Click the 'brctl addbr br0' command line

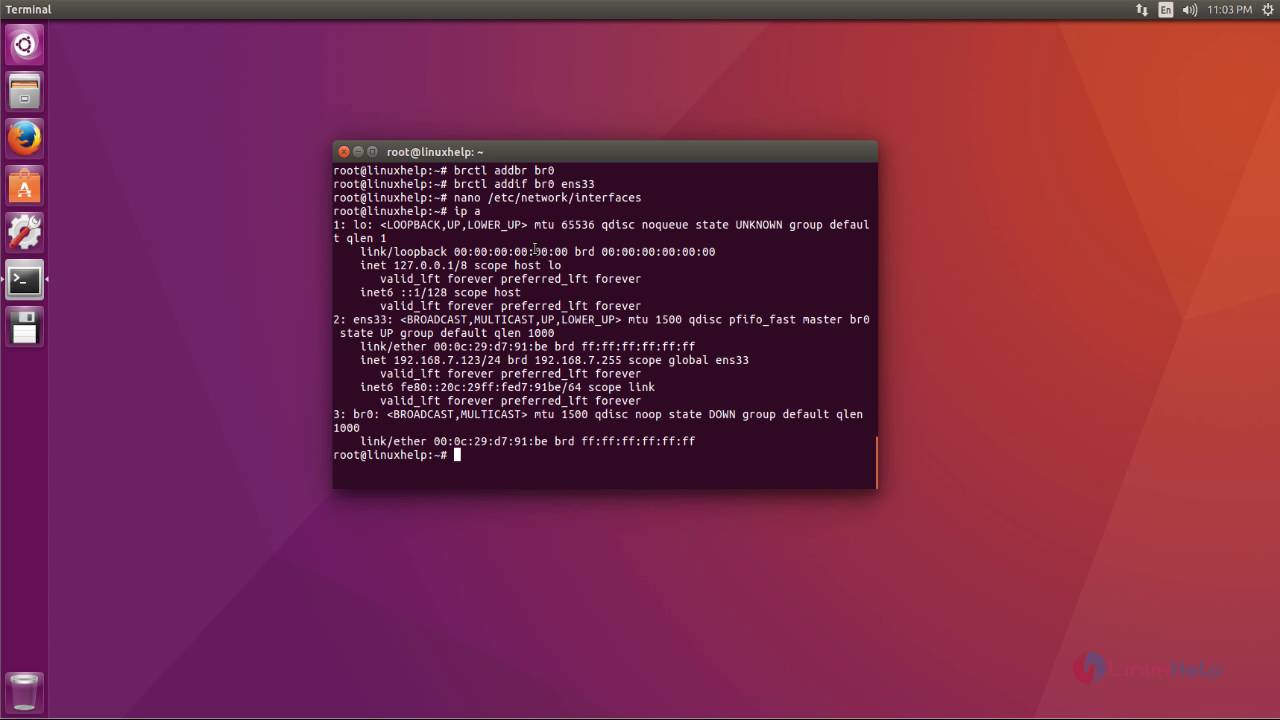click(444, 171)
